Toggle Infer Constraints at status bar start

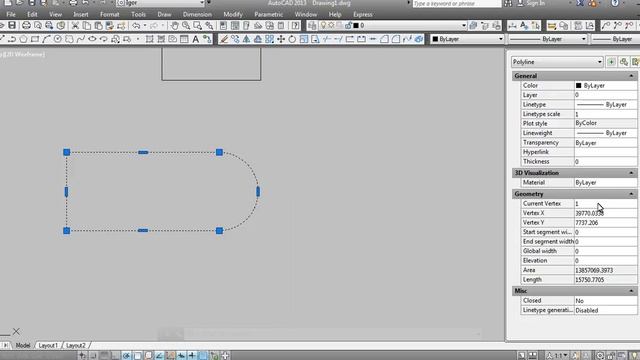click(82, 356)
